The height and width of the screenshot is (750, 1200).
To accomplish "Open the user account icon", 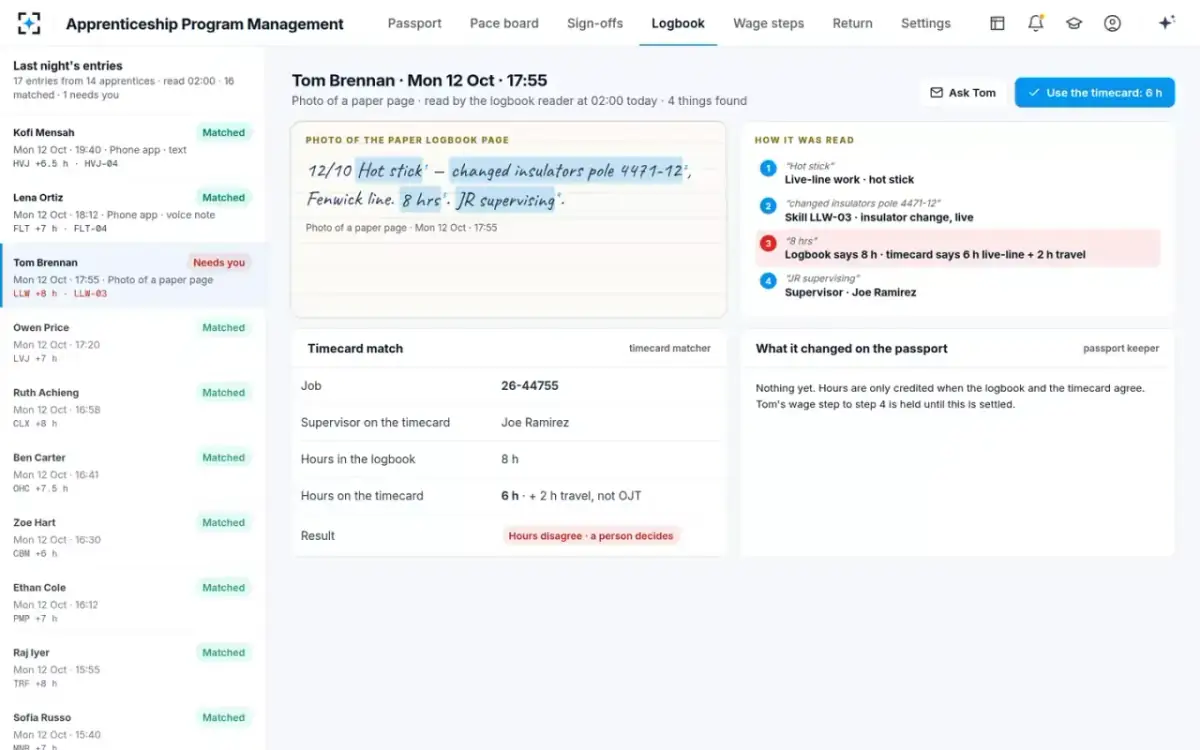I will pyautogui.click(x=1112, y=23).
